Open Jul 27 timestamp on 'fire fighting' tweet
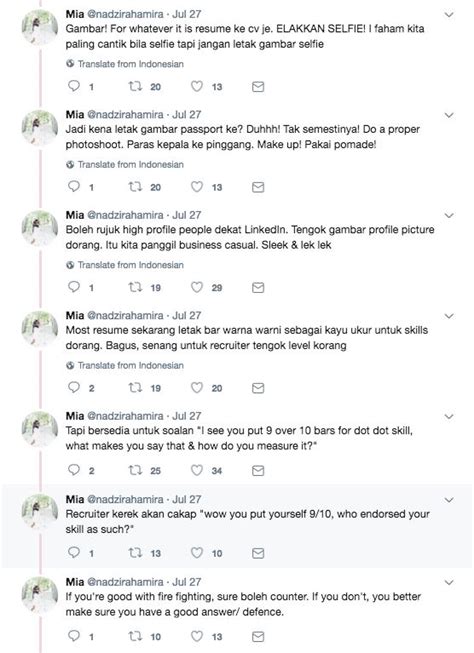 point(187,582)
